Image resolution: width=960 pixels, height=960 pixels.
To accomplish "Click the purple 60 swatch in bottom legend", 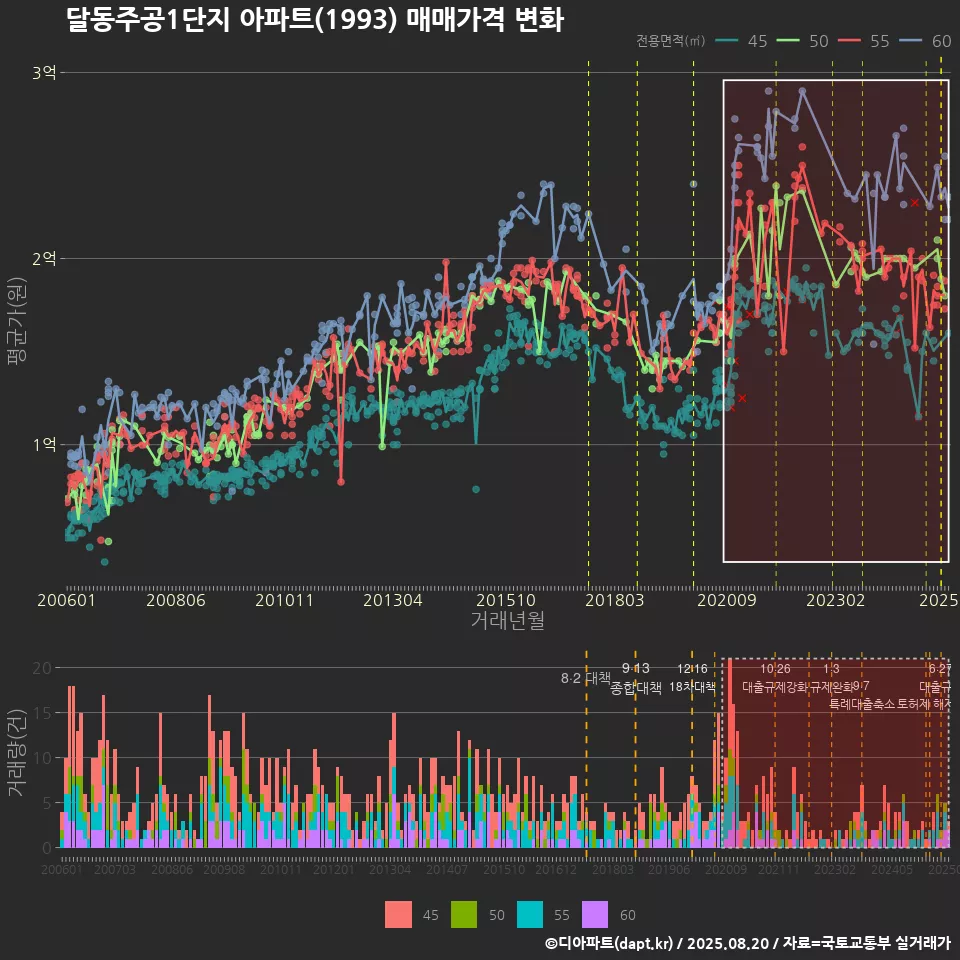I will coord(595,915).
